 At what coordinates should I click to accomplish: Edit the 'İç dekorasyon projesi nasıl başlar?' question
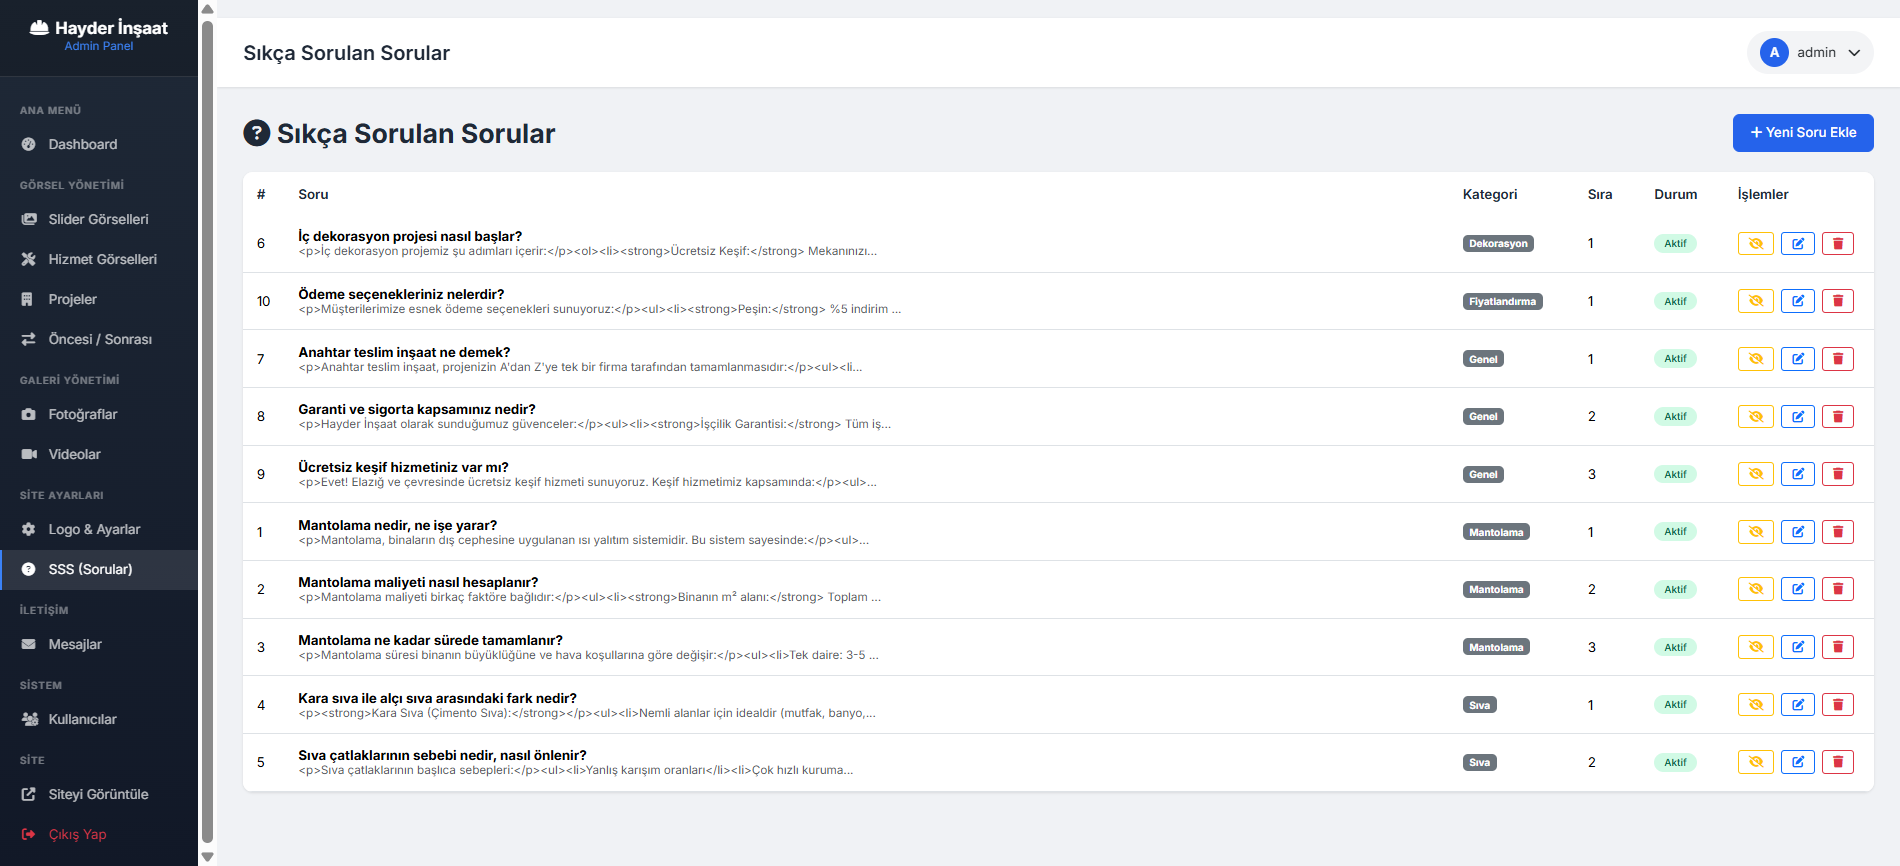coord(1797,244)
